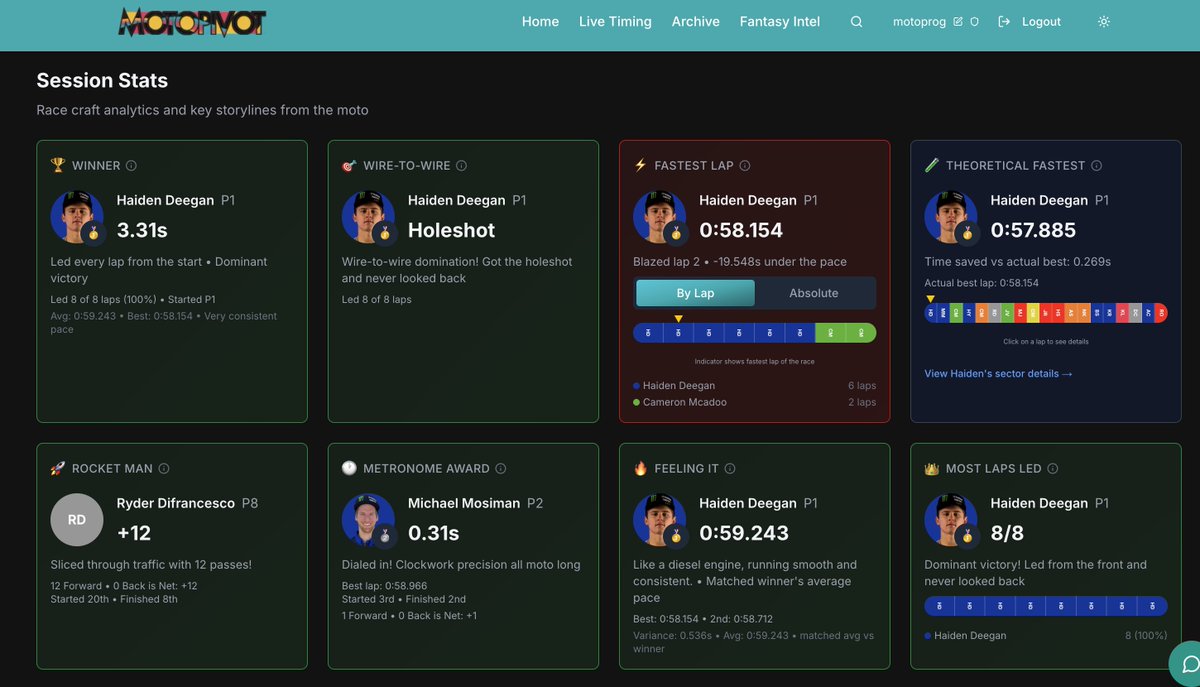Show info for the FEELING IT card
Image resolution: width=1200 pixels, height=687 pixels.
point(730,469)
